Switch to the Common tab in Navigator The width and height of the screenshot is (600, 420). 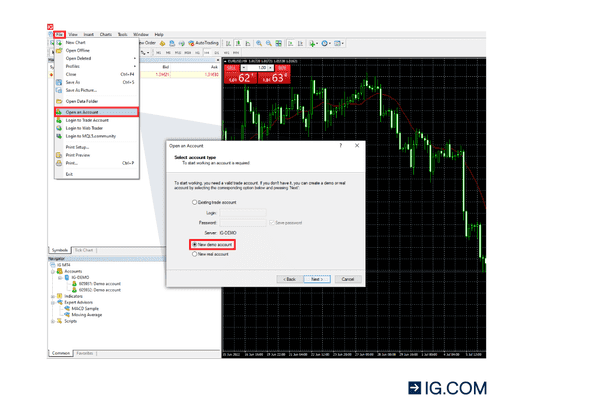61,353
